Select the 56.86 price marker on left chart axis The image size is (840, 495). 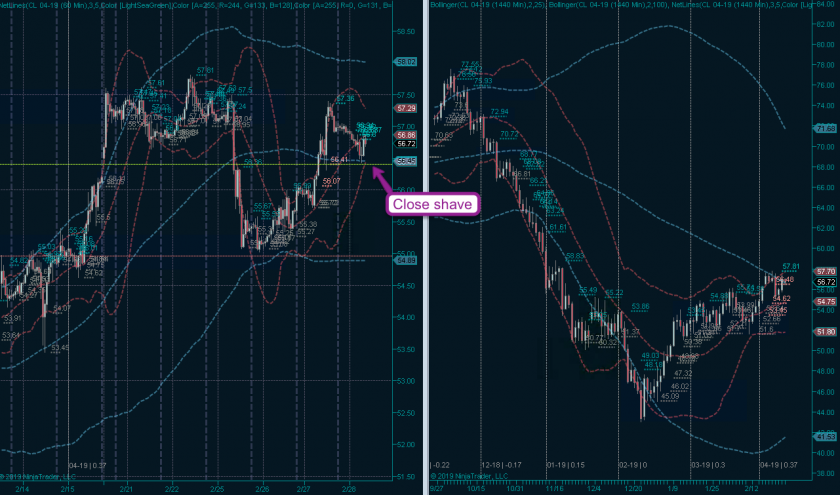406,135
